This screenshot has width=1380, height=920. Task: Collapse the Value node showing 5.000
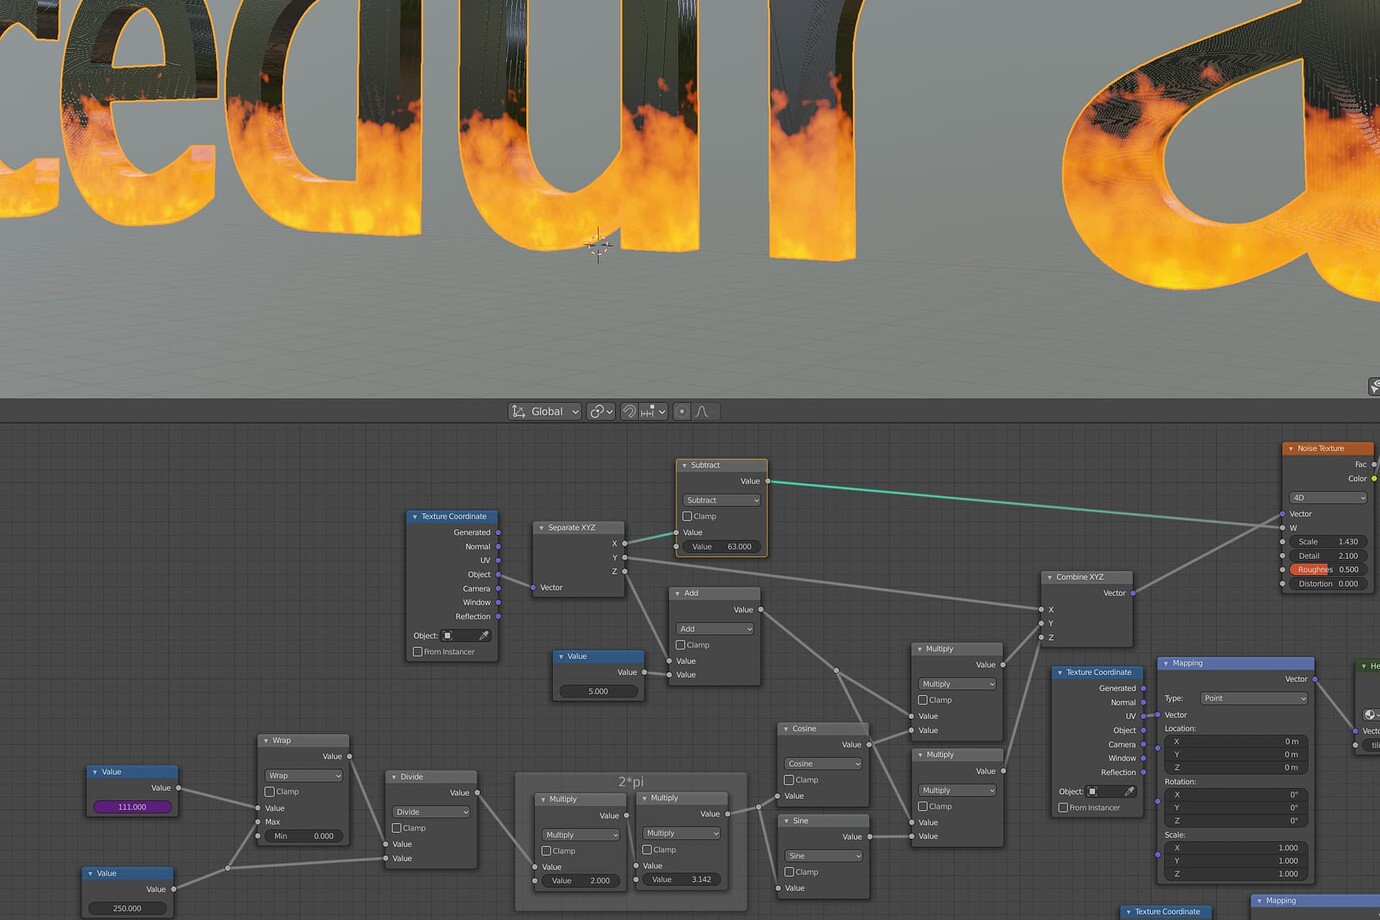click(561, 656)
